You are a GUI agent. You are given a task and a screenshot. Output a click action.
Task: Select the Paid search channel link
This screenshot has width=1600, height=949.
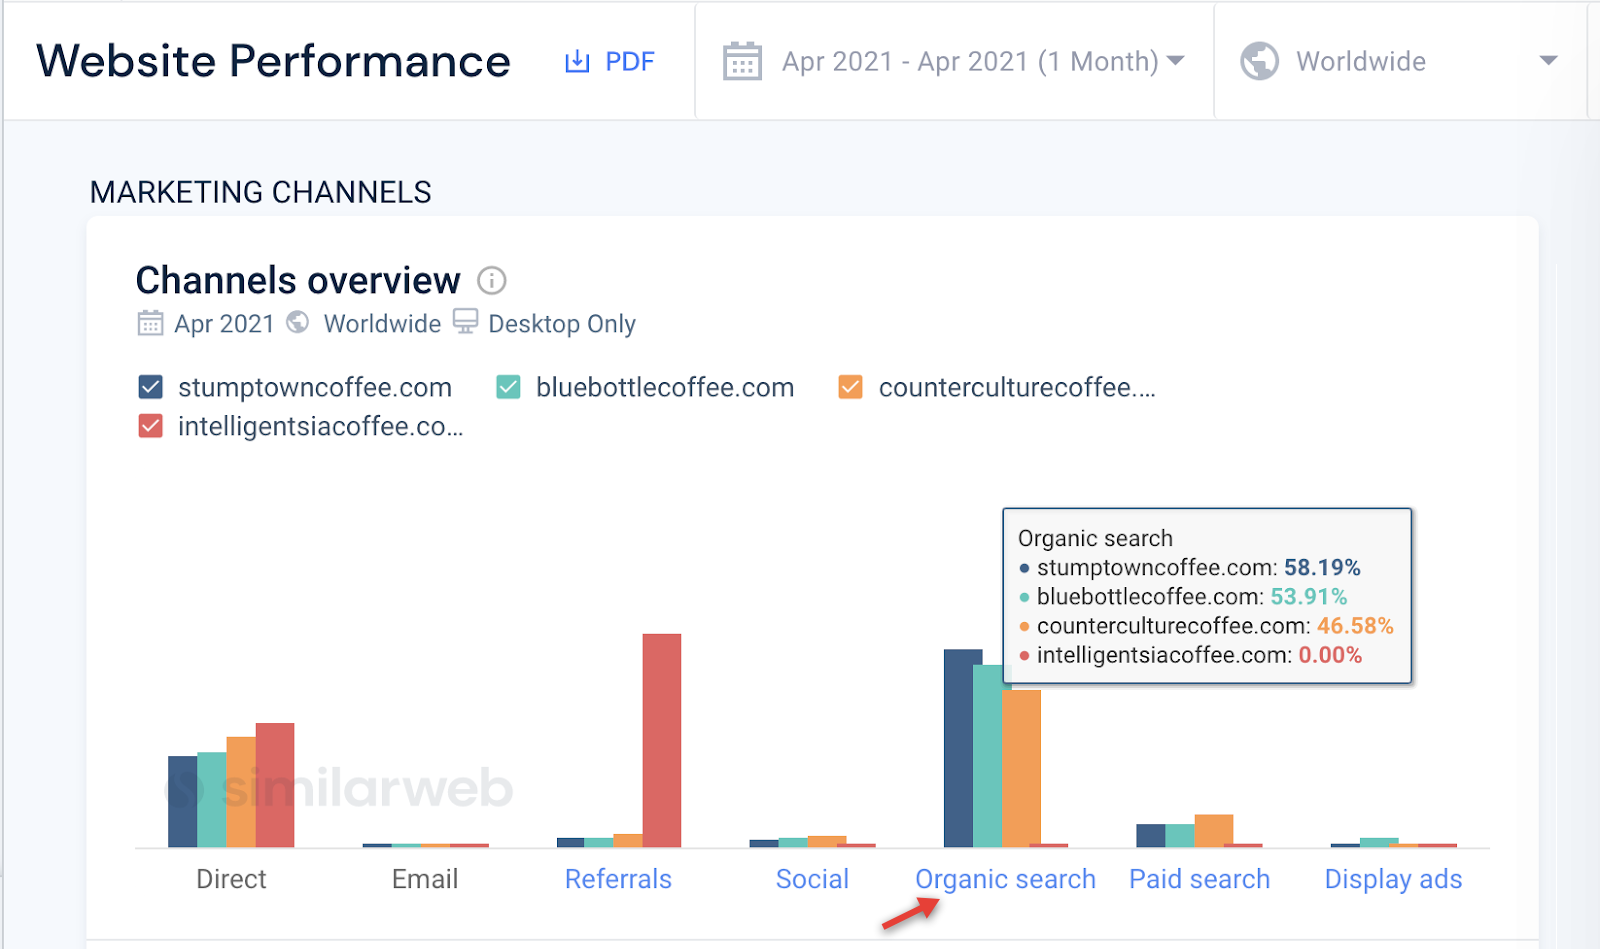point(1199,879)
